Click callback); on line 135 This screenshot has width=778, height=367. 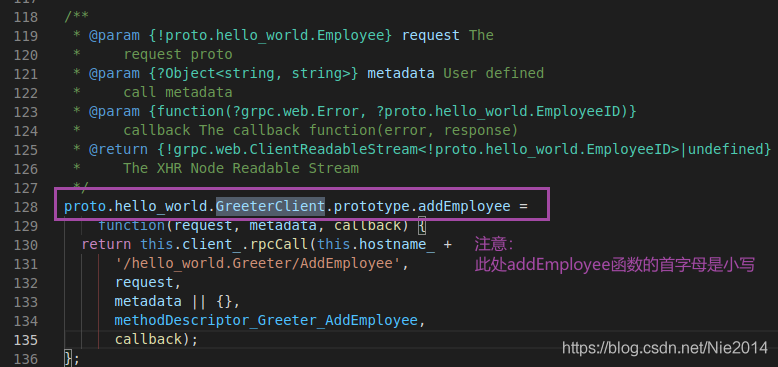pyautogui.click(x=156, y=339)
